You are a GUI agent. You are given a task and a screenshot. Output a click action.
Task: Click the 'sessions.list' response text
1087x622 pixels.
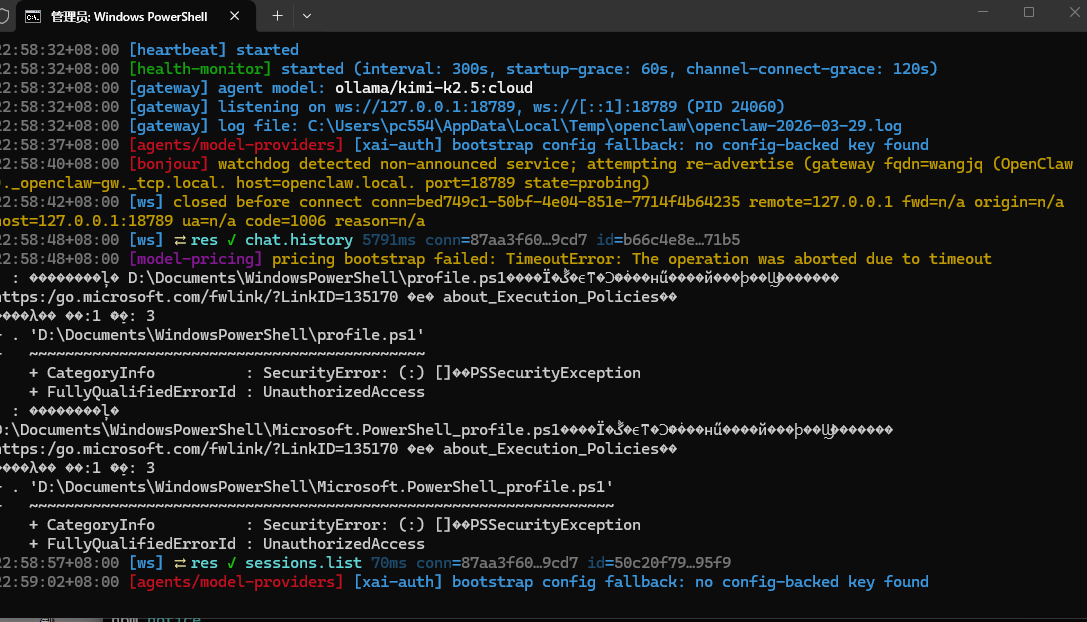click(303, 563)
